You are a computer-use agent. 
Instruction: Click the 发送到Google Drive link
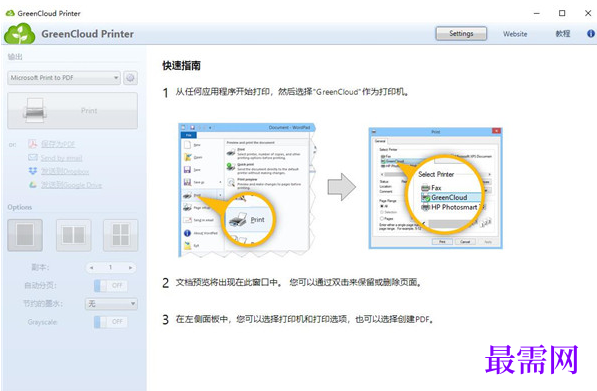(71, 185)
